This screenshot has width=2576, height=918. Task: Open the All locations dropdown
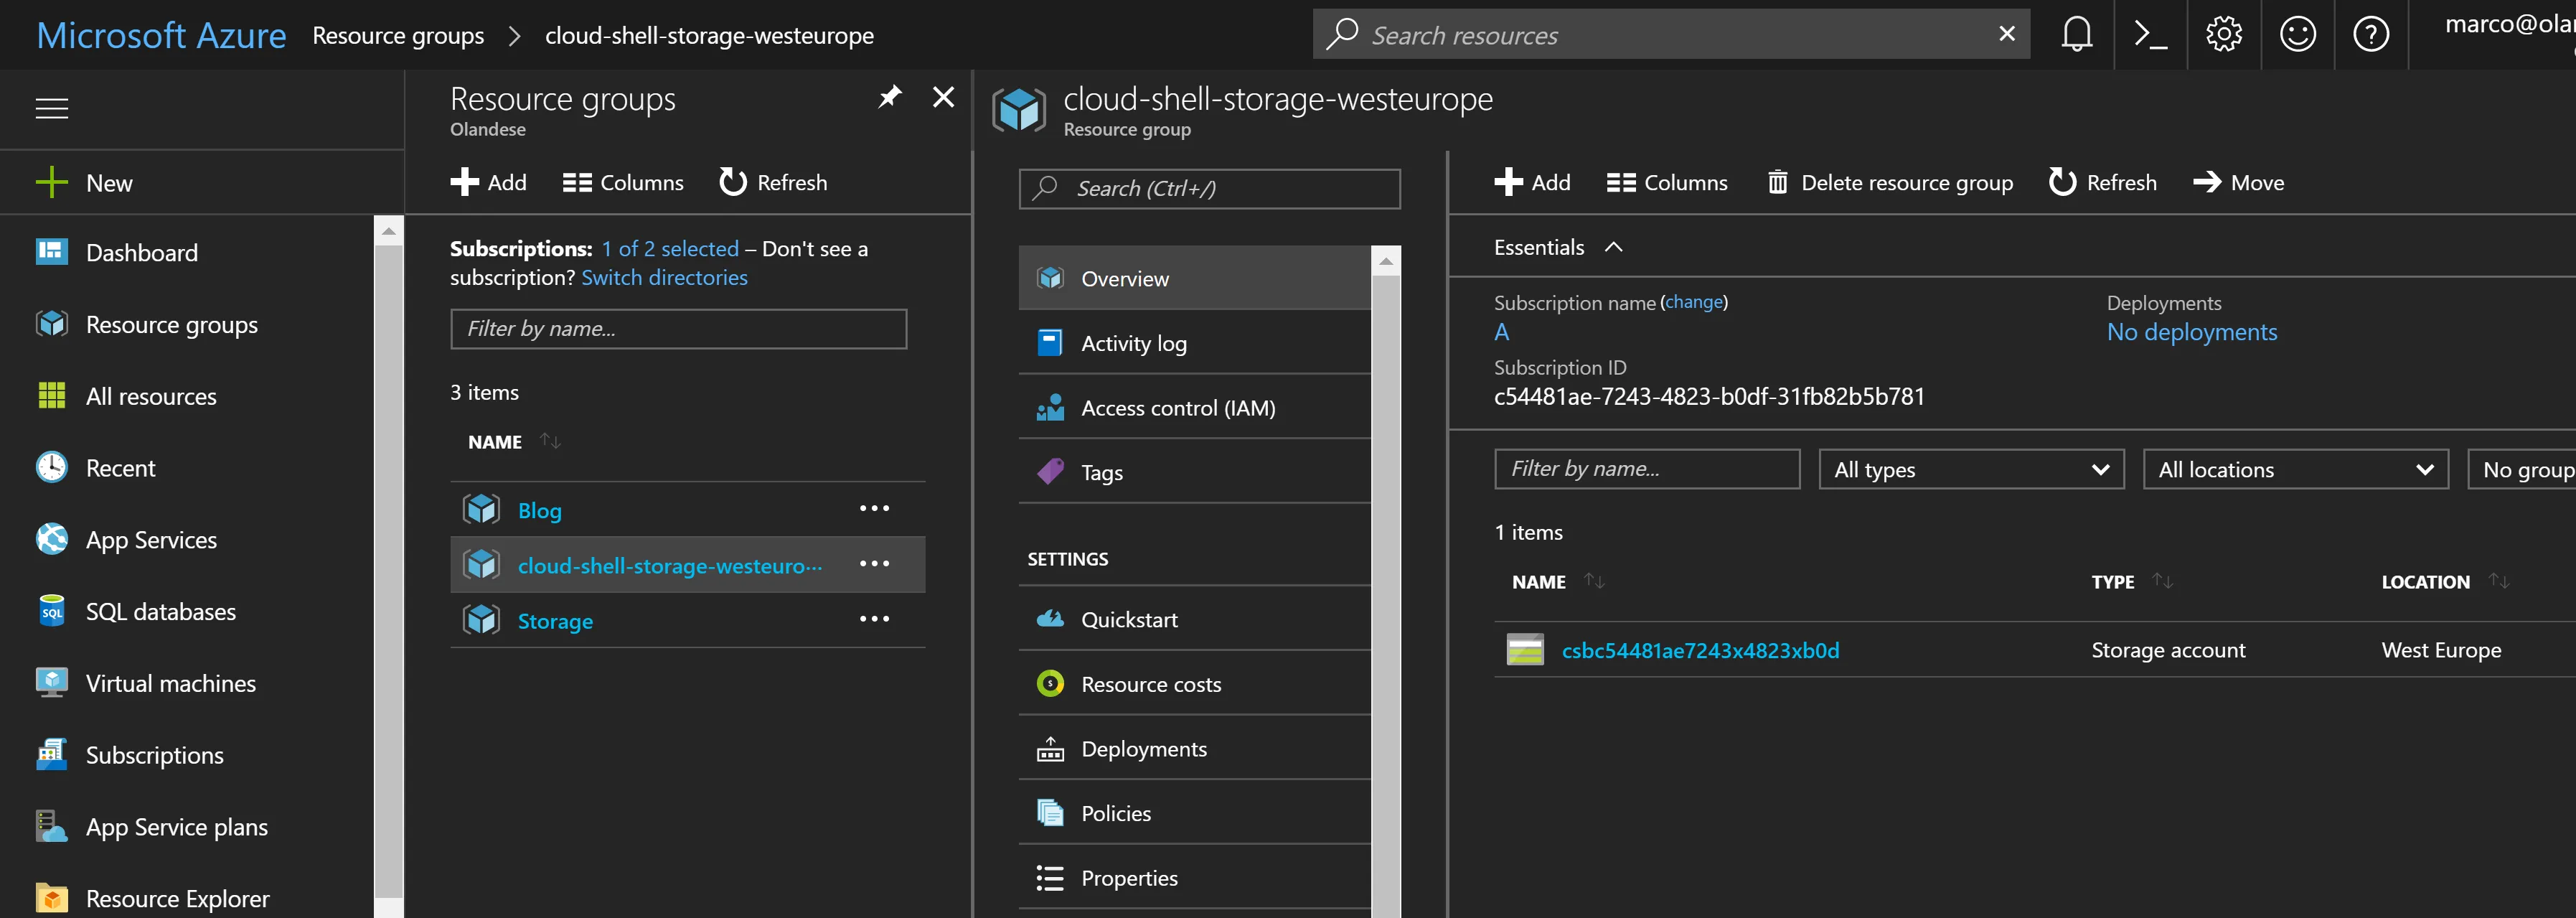click(x=2295, y=469)
